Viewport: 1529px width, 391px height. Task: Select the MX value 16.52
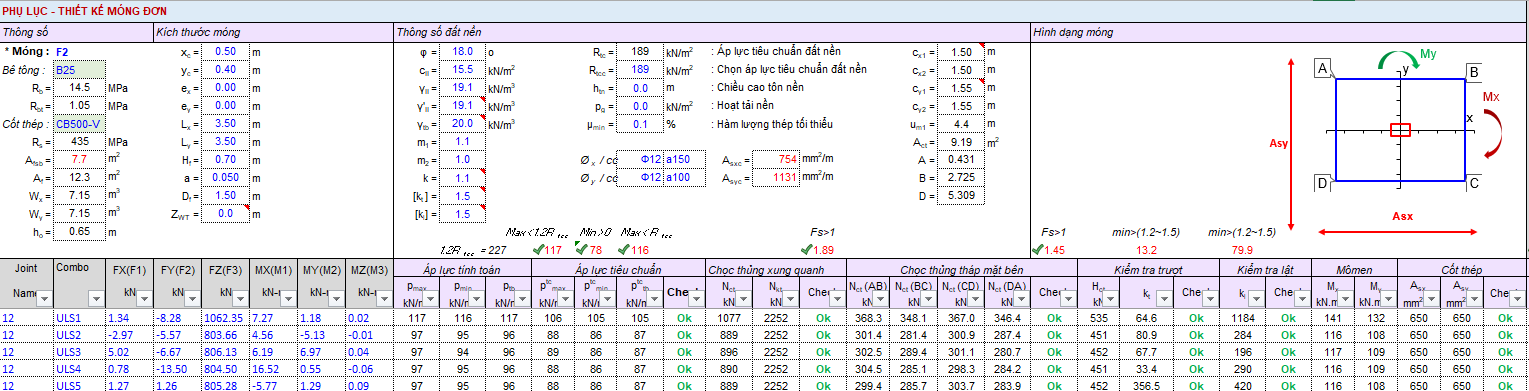coord(274,369)
